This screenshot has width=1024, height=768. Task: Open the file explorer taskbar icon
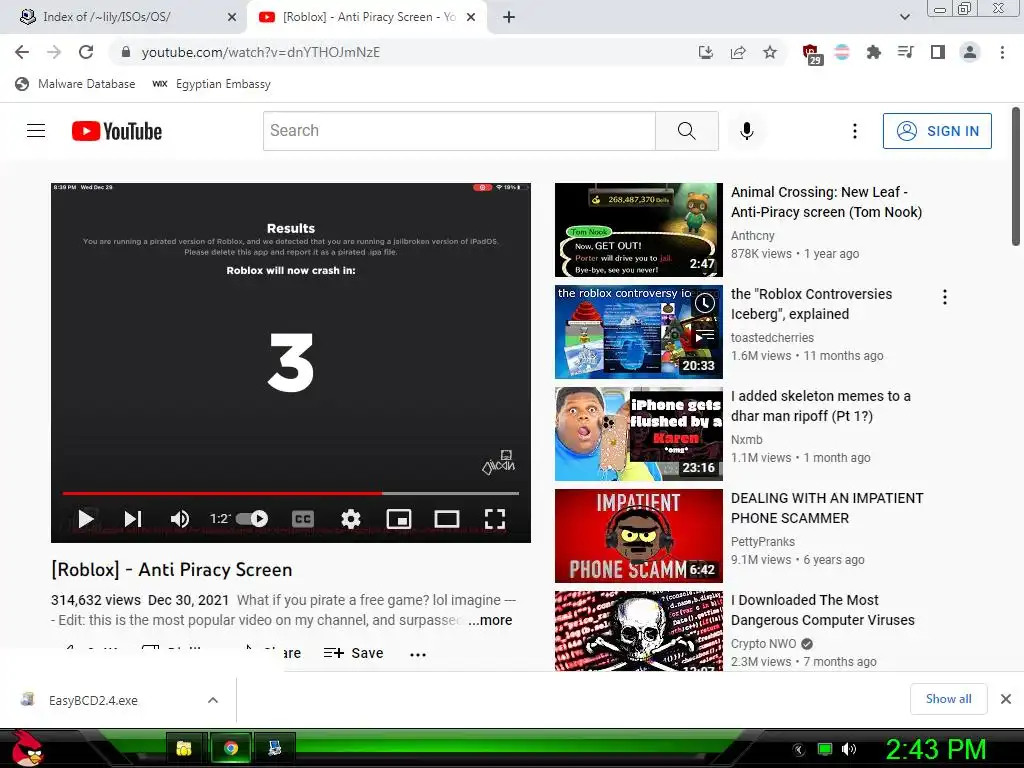click(184, 748)
